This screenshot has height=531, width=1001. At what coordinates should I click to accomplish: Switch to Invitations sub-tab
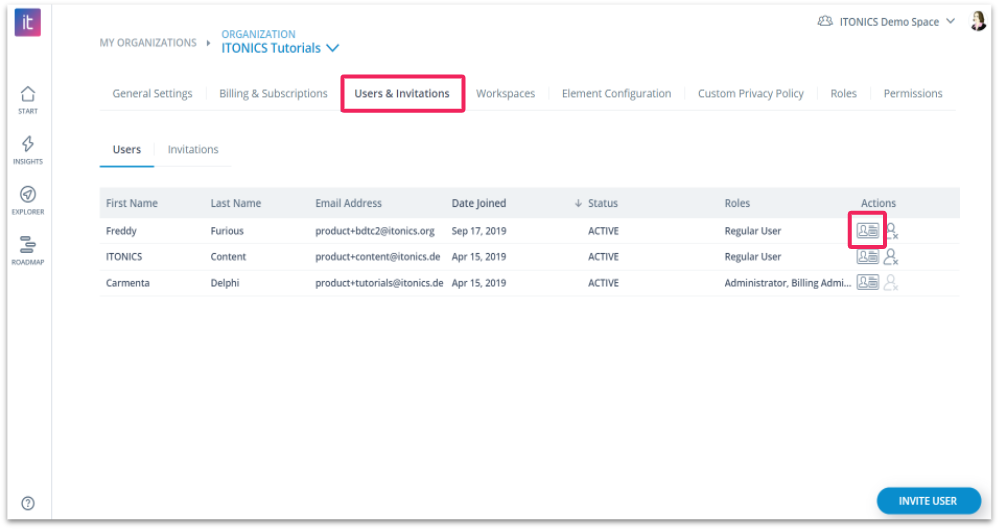[x=193, y=149]
